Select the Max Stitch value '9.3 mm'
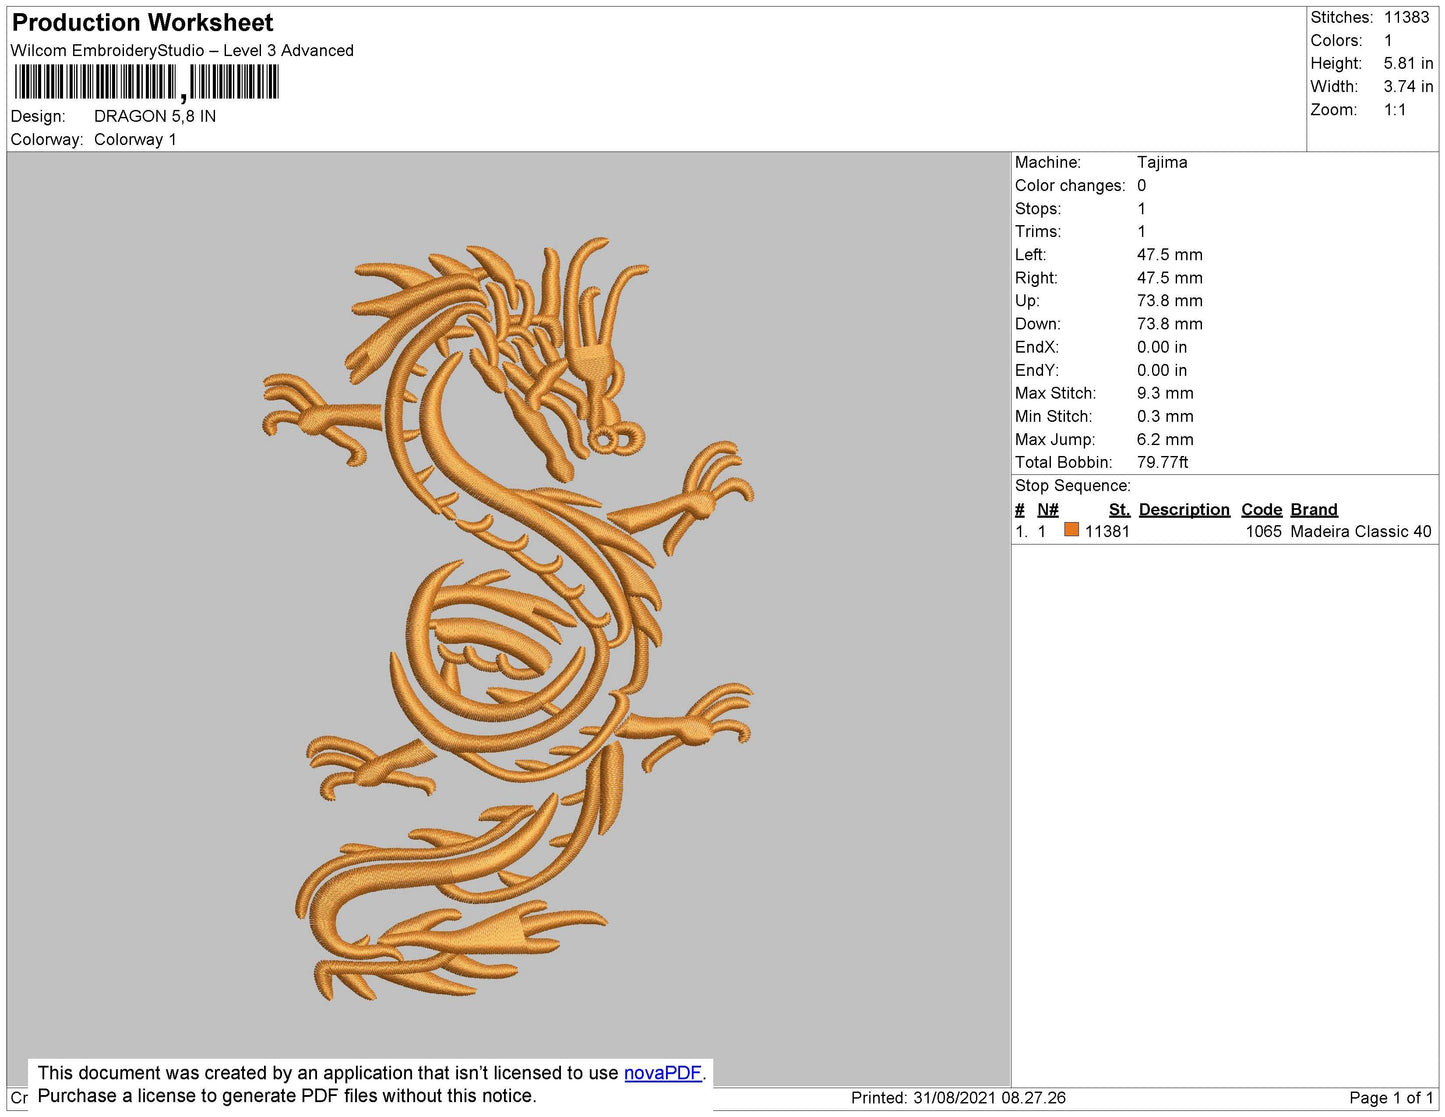 coord(1165,393)
